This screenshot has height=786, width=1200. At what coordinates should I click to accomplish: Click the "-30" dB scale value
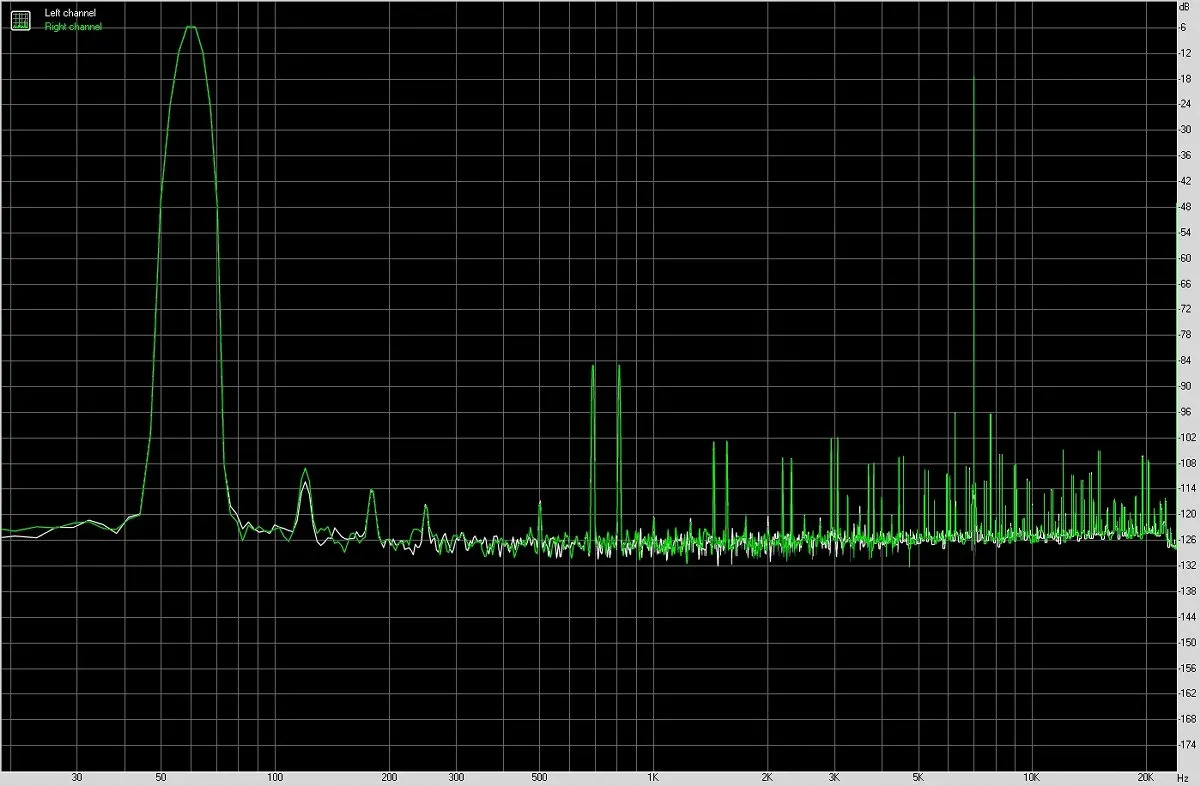tap(1184, 130)
